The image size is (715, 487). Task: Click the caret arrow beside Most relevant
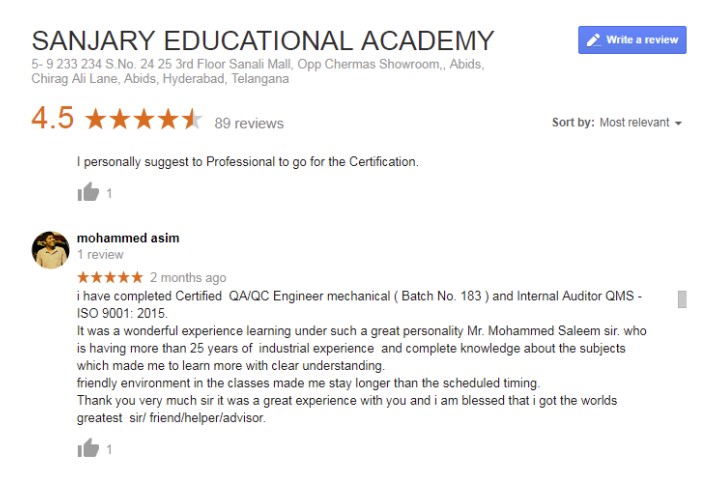(679, 123)
